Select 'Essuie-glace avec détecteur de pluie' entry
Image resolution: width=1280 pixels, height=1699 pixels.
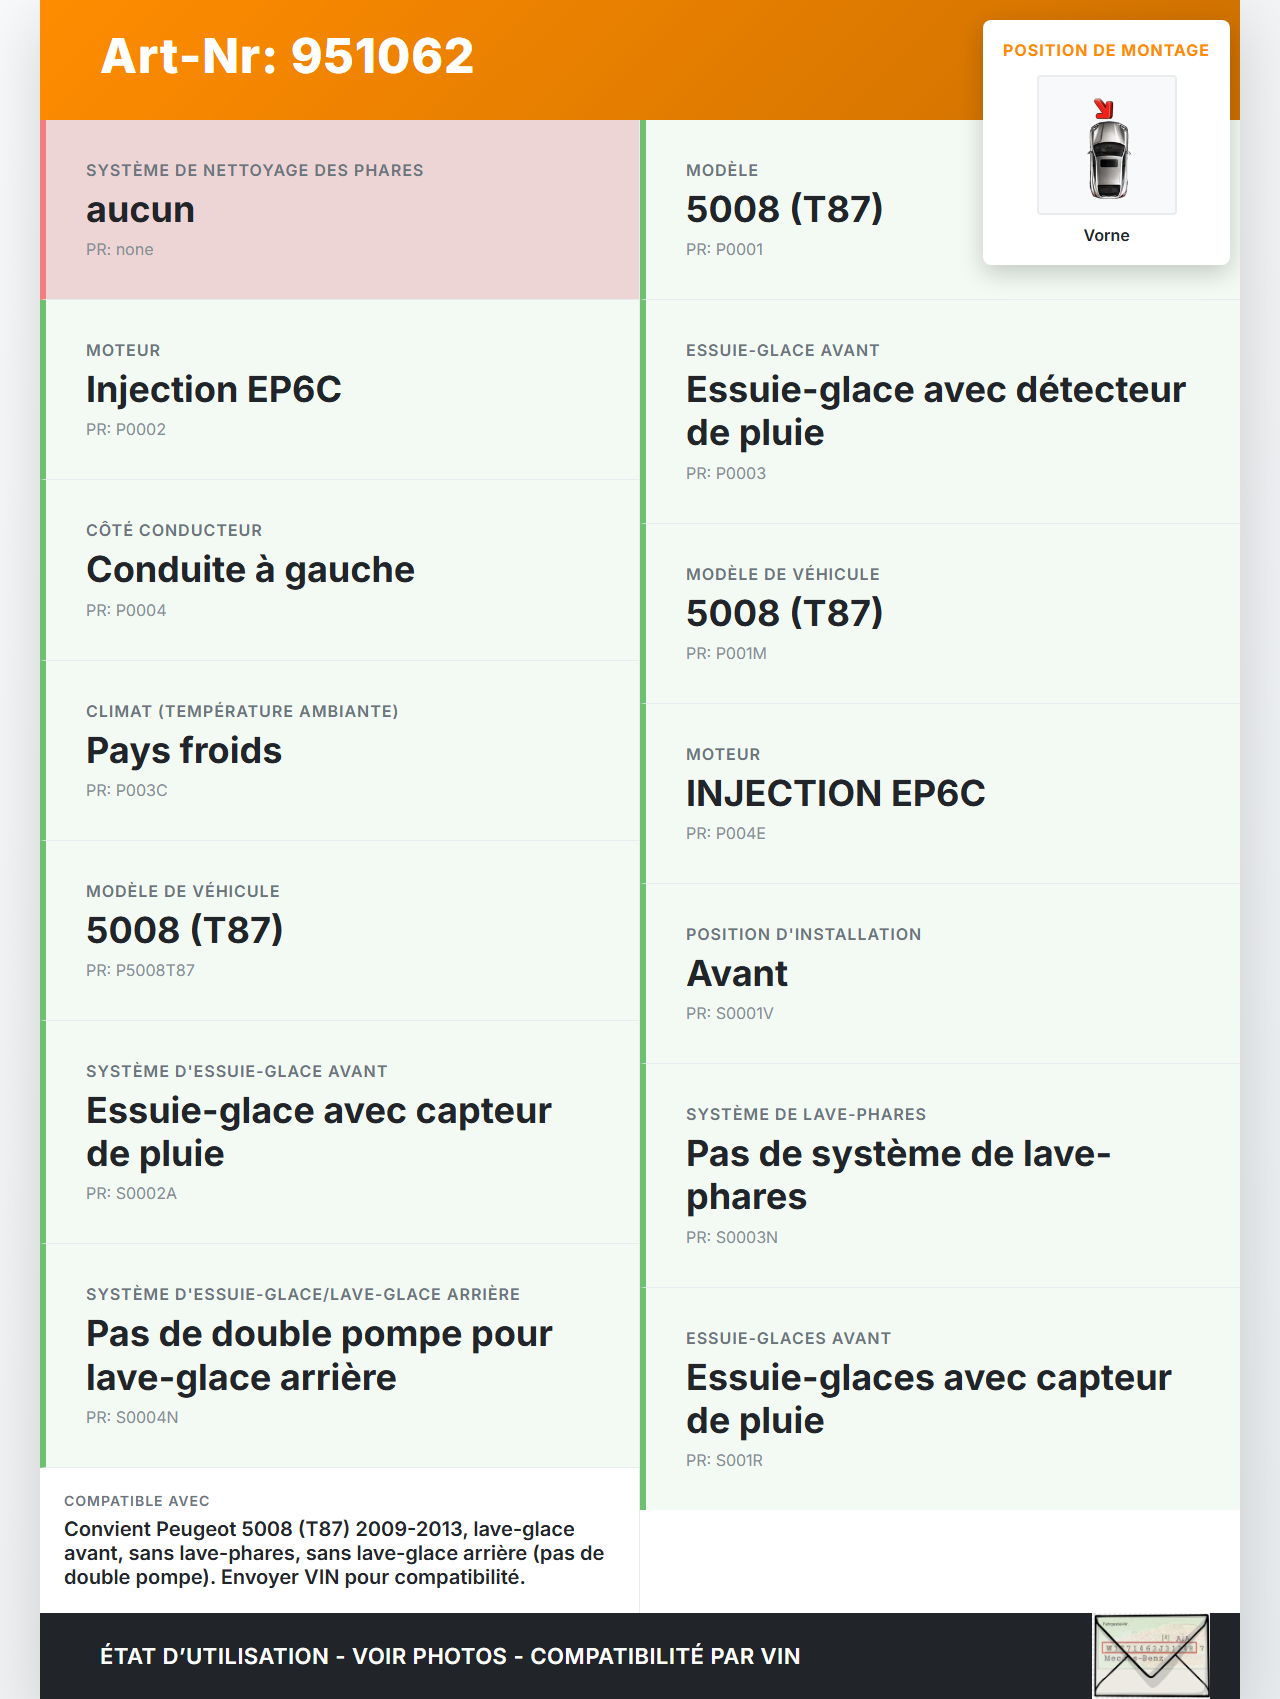pyautogui.click(x=940, y=412)
